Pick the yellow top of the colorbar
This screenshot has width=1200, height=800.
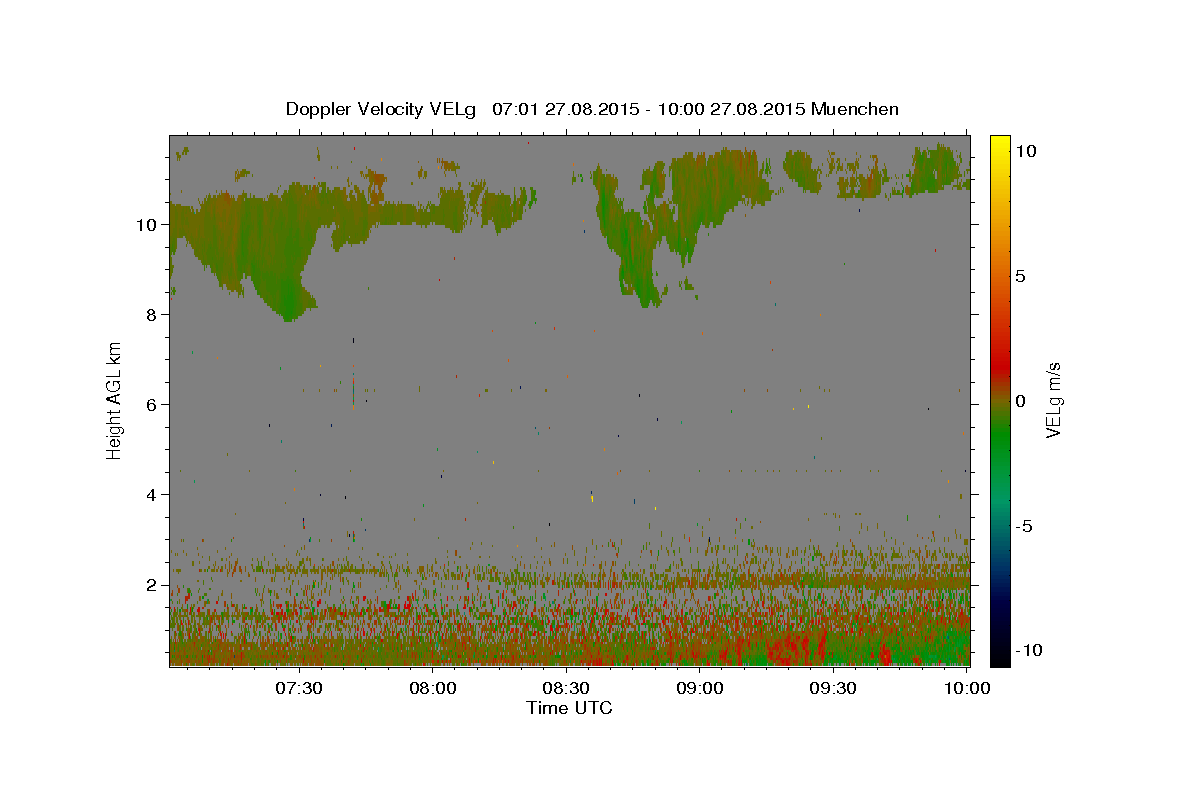[999, 145]
